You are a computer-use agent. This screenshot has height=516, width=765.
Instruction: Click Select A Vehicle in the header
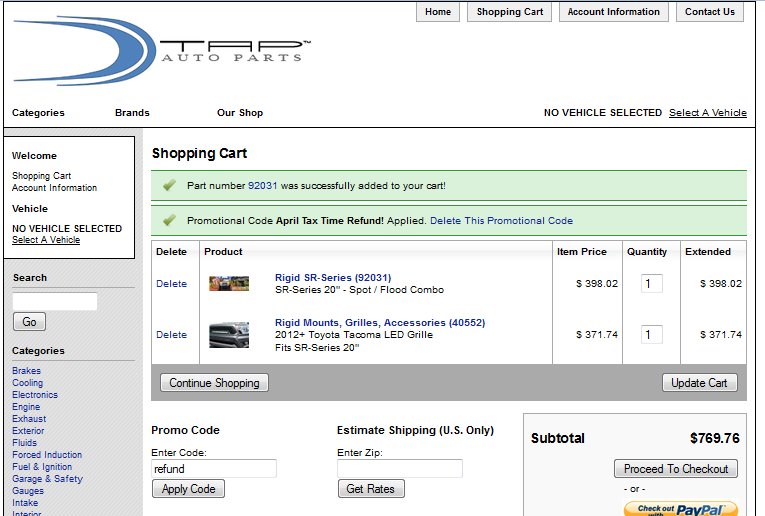click(707, 113)
